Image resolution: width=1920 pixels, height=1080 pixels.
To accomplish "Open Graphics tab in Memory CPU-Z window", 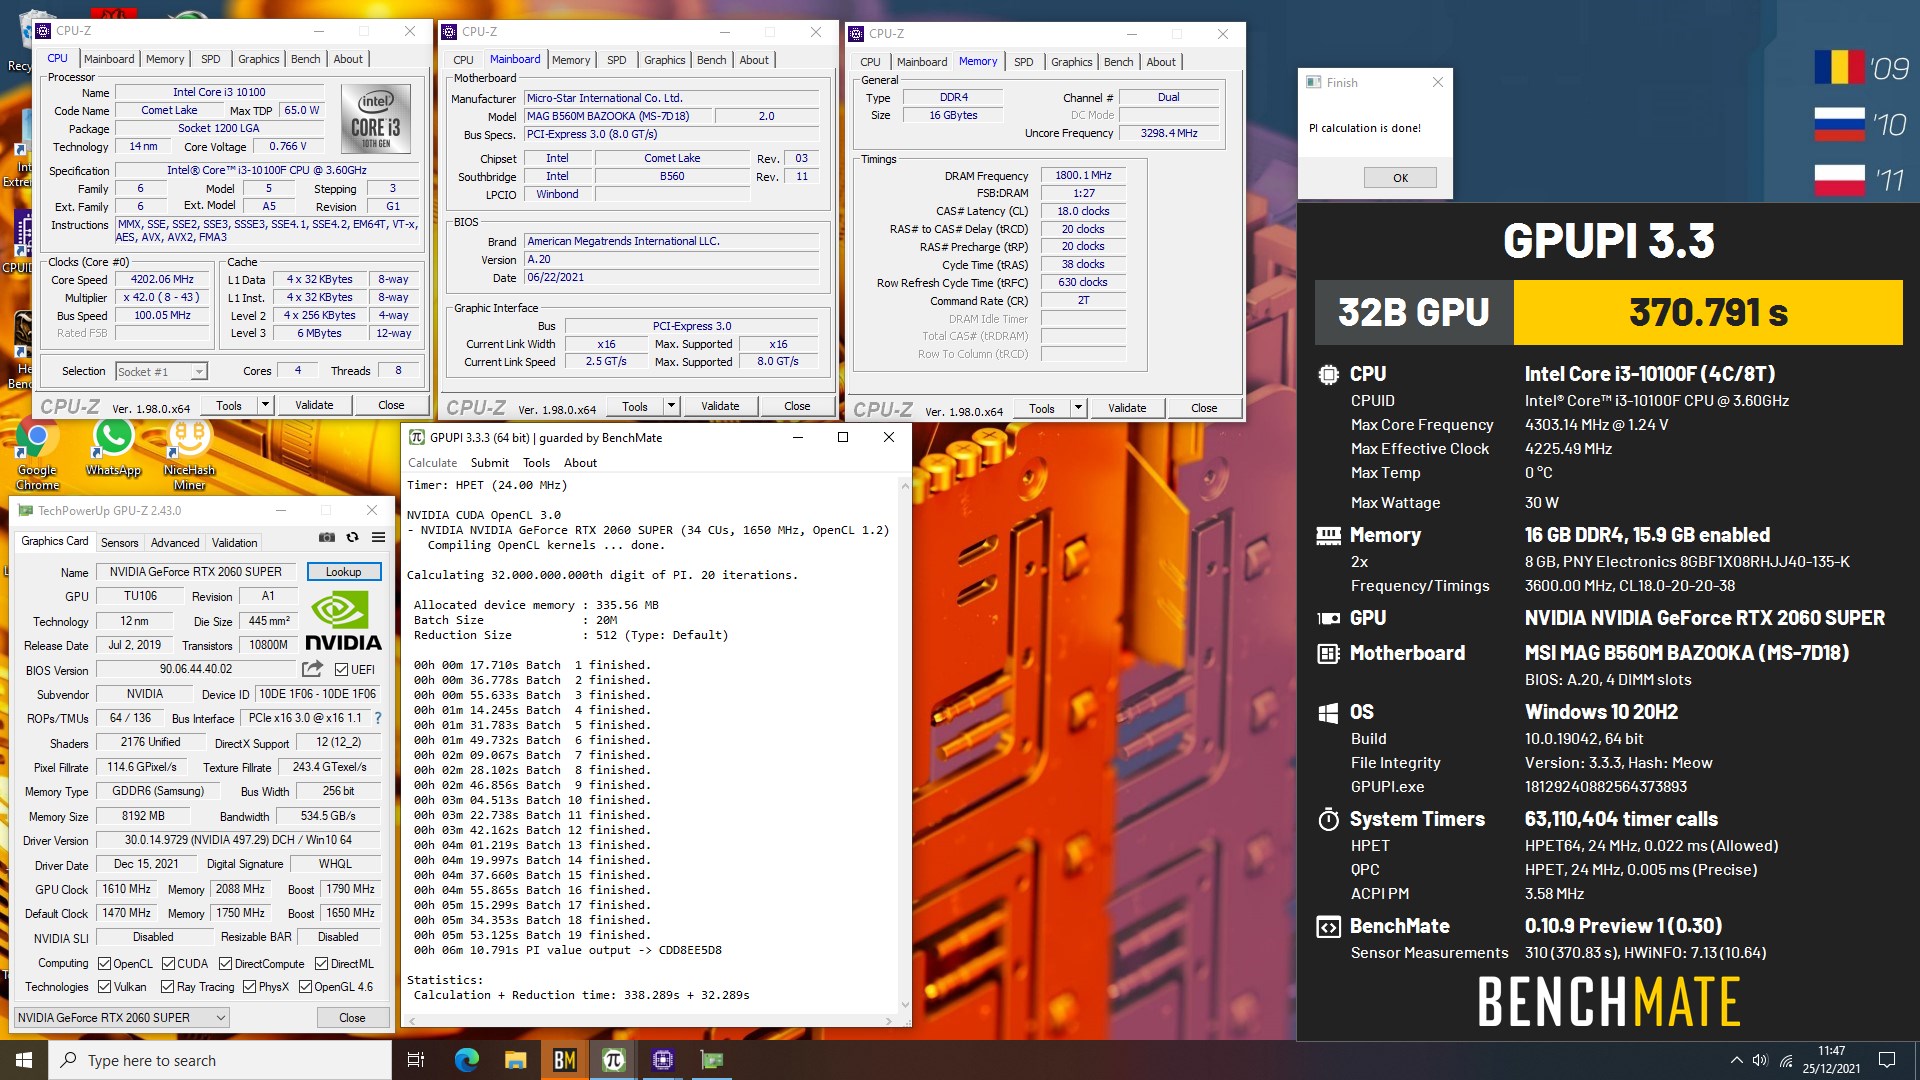I will pos(1071,62).
